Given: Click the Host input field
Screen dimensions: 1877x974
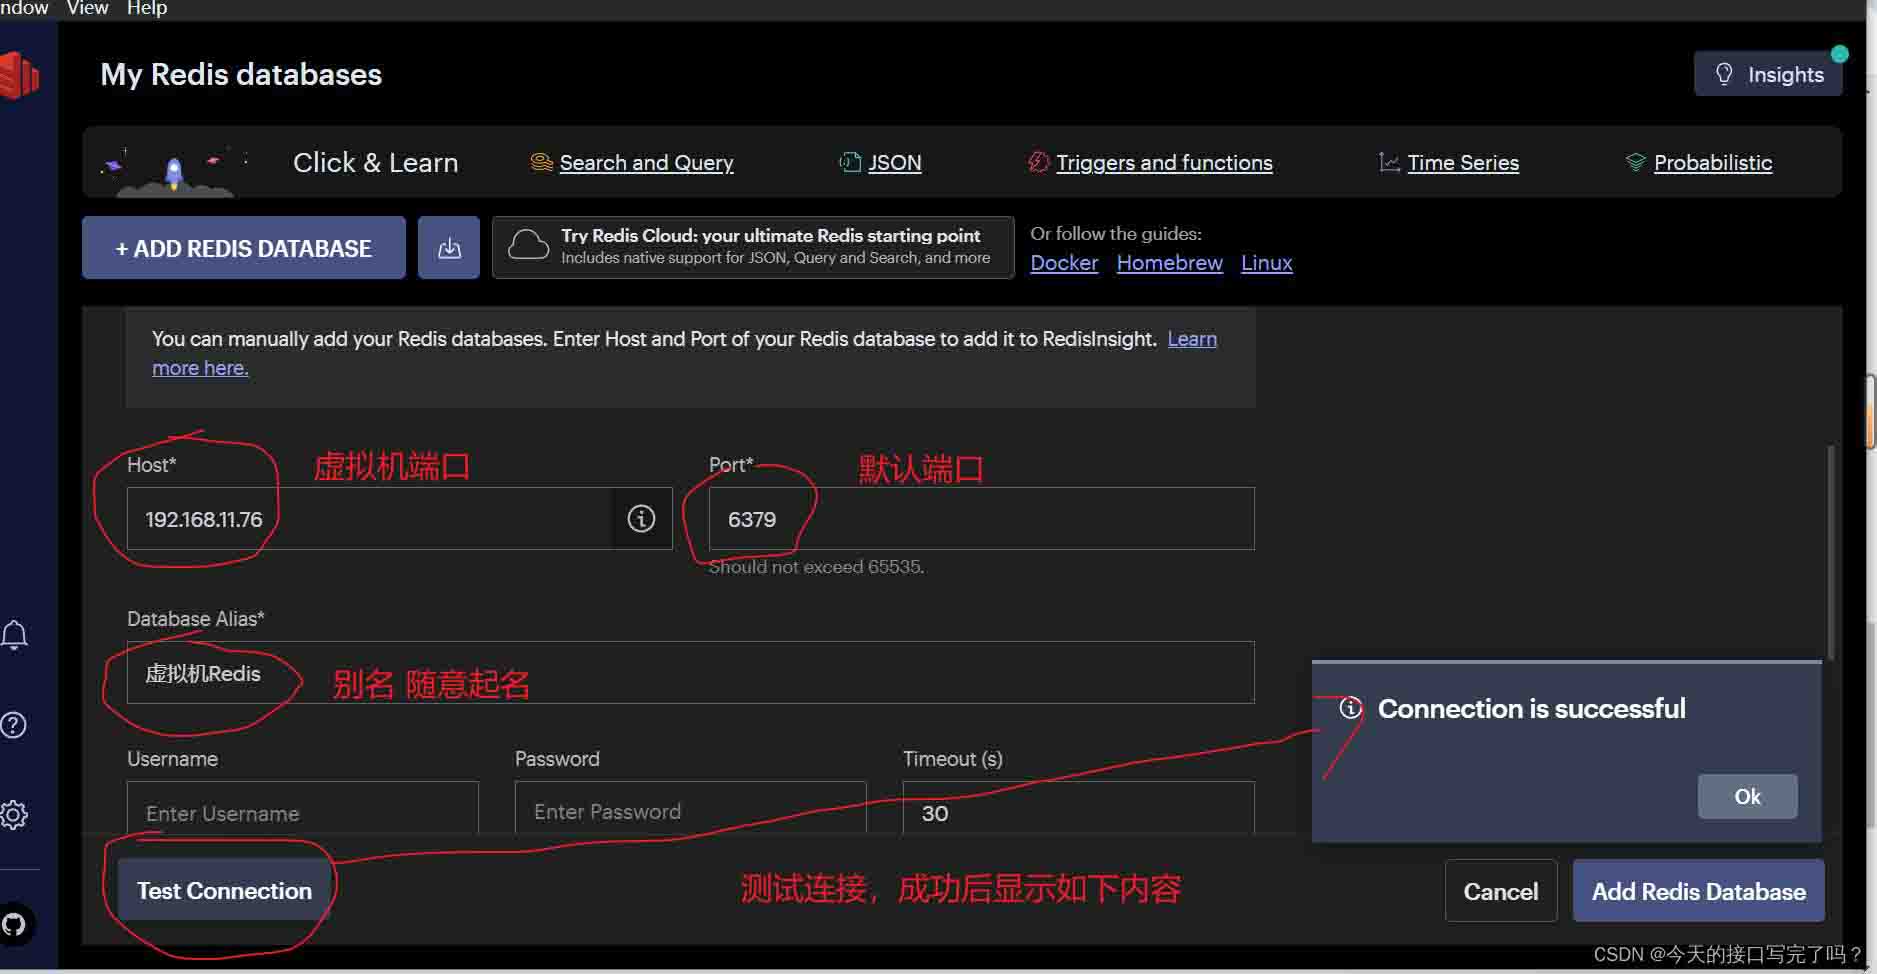Looking at the screenshot, I should pos(370,518).
